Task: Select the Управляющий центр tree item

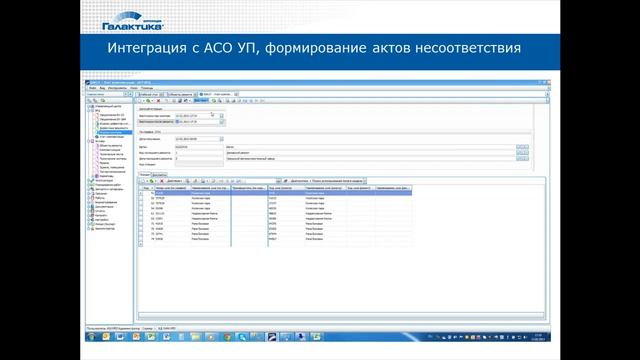Action: (x=108, y=106)
